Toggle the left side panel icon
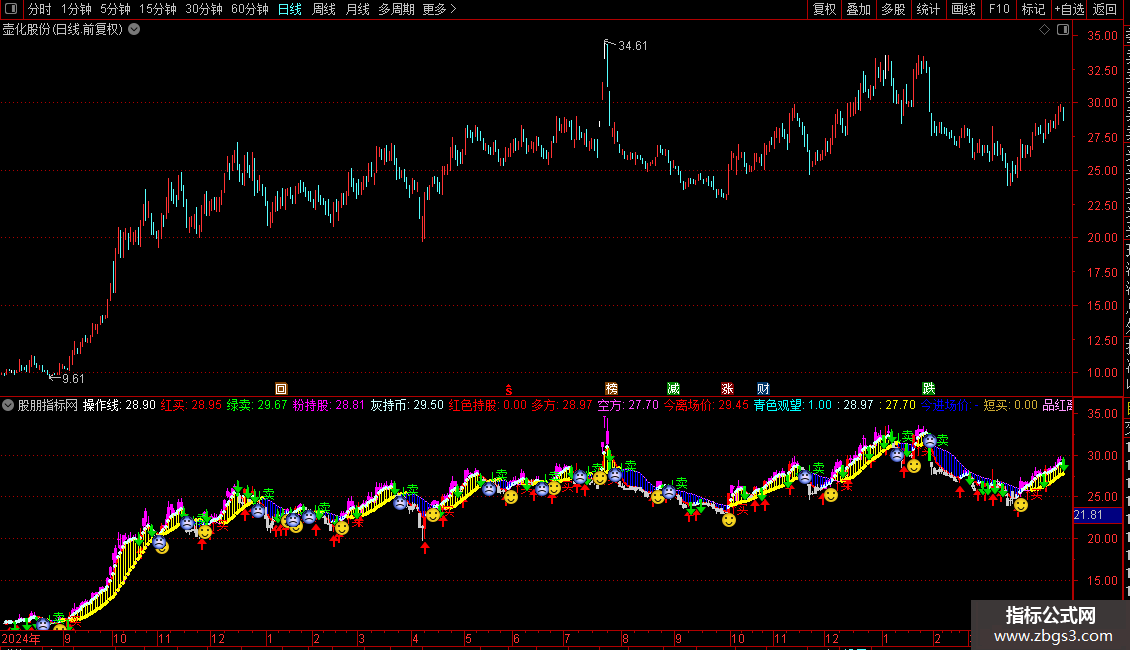 click(11, 9)
